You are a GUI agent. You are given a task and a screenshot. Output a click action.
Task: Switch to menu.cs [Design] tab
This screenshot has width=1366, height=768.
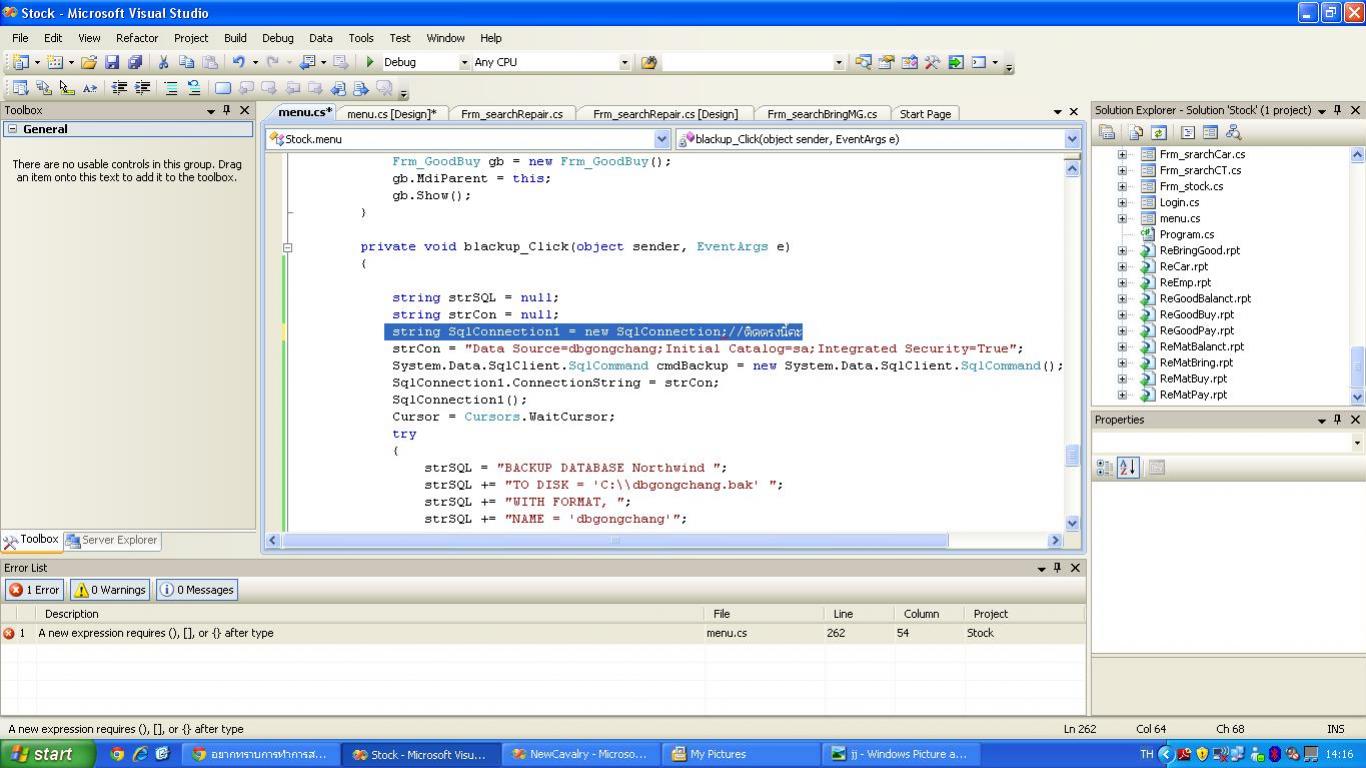392,114
